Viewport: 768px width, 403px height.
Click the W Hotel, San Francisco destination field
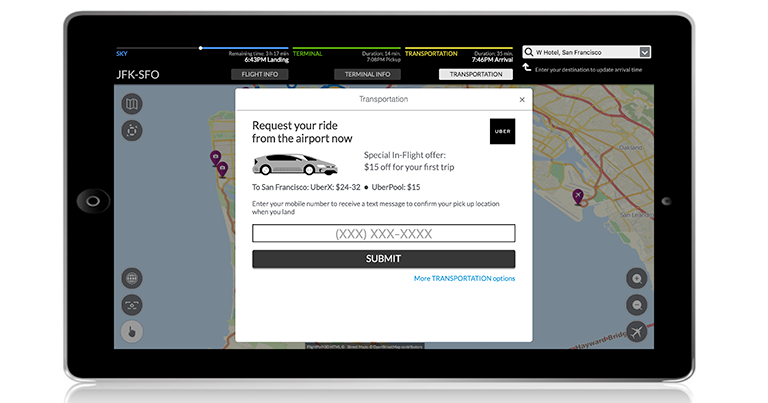click(586, 52)
